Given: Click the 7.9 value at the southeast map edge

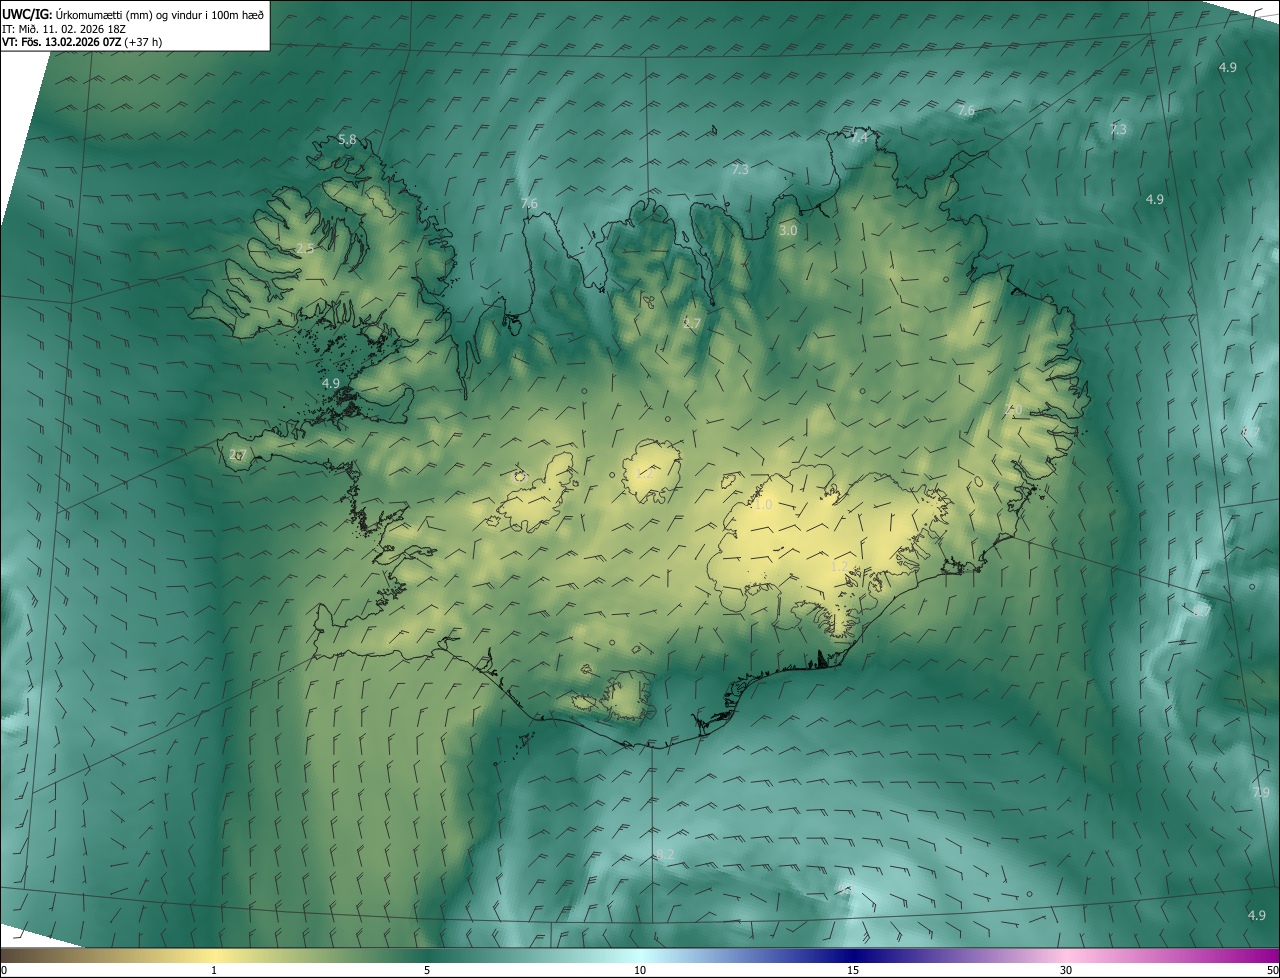Looking at the screenshot, I should tap(1260, 792).
